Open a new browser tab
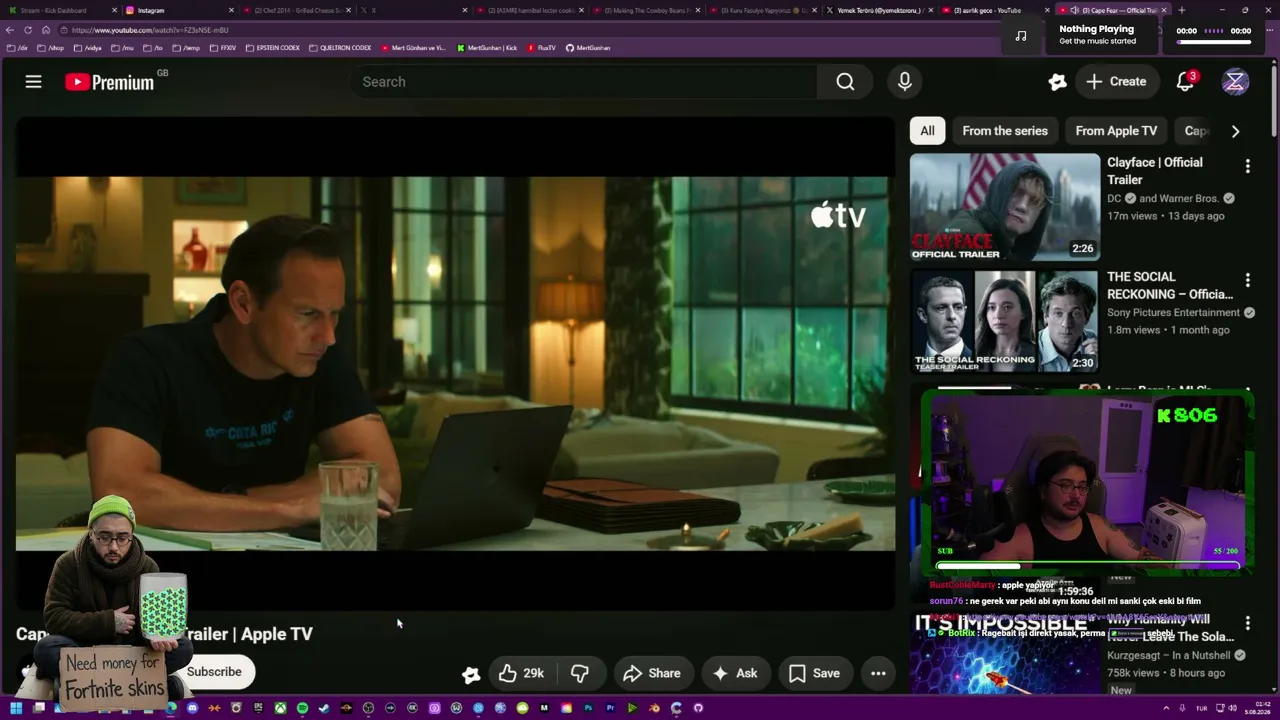This screenshot has width=1280, height=720. [x=1182, y=10]
